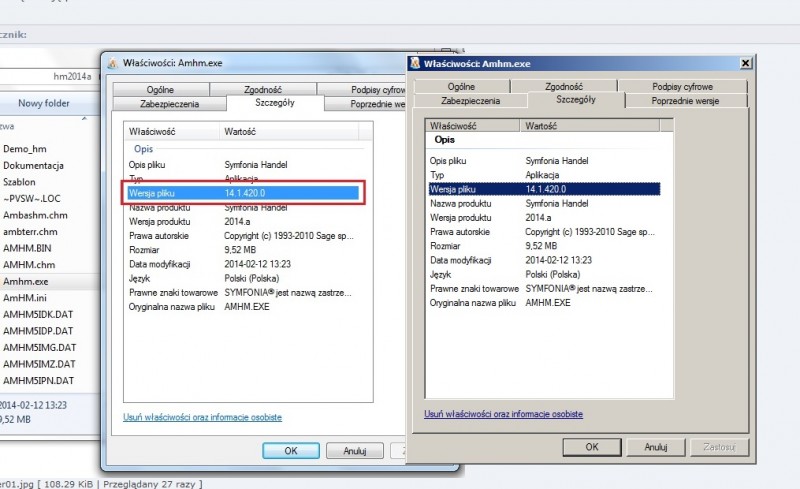Viewport: 800px width, 489px height.
Task: Select ~PVSW~.LOC file in Explorer list
Action: coord(32,199)
